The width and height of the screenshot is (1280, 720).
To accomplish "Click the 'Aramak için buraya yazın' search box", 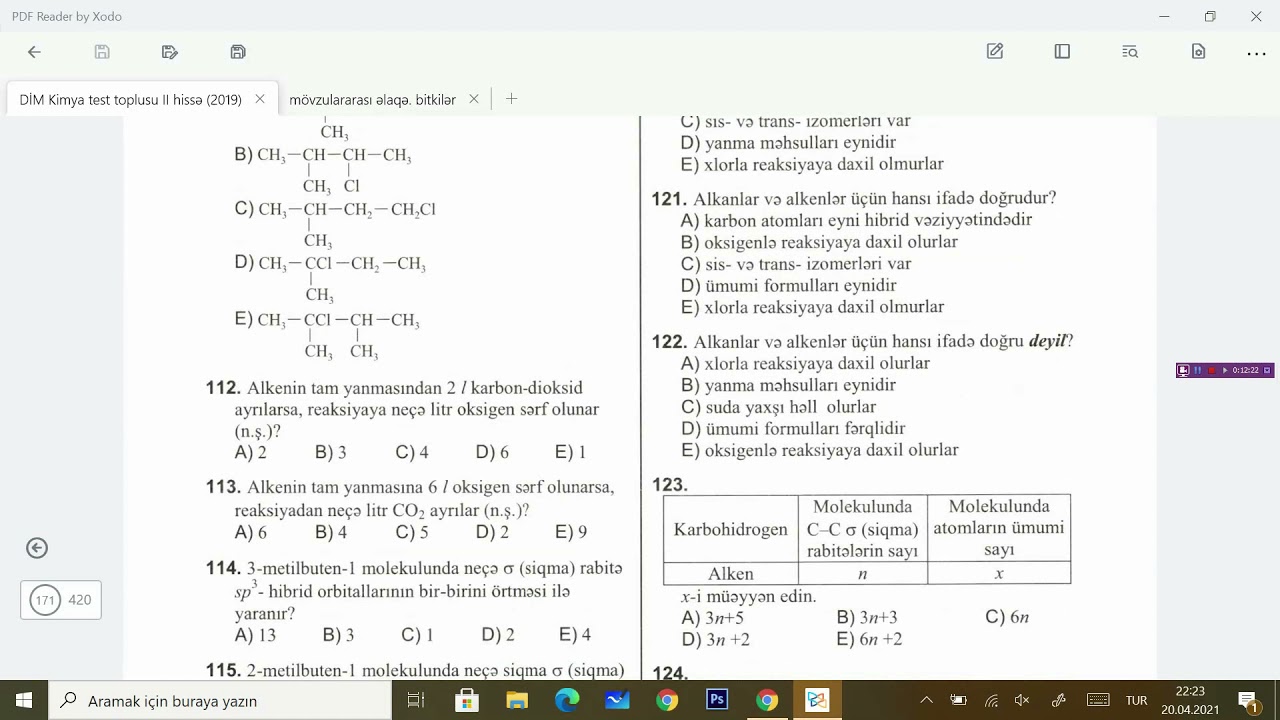I will (220, 700).
